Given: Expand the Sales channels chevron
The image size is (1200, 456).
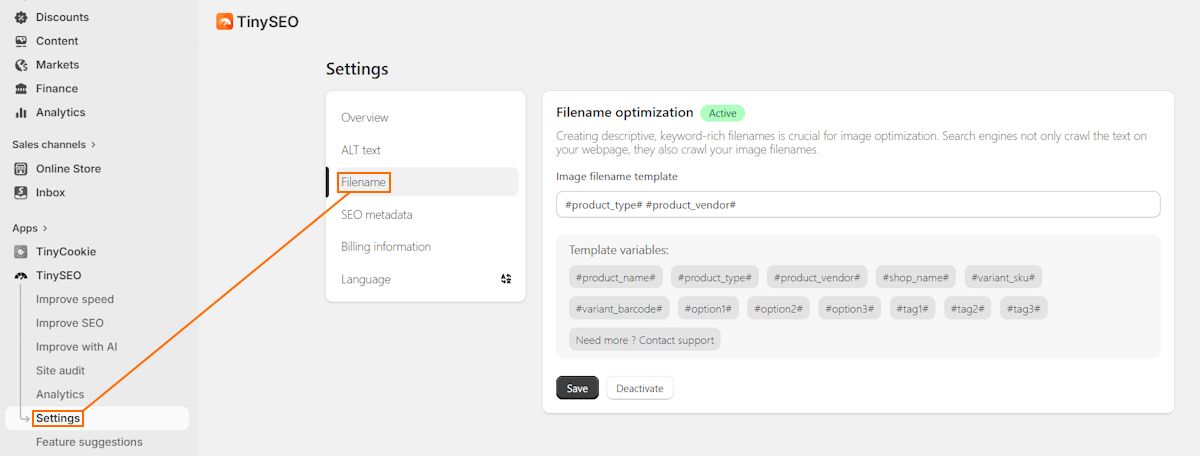Looking at the screenshot, I should coord(94,145).
